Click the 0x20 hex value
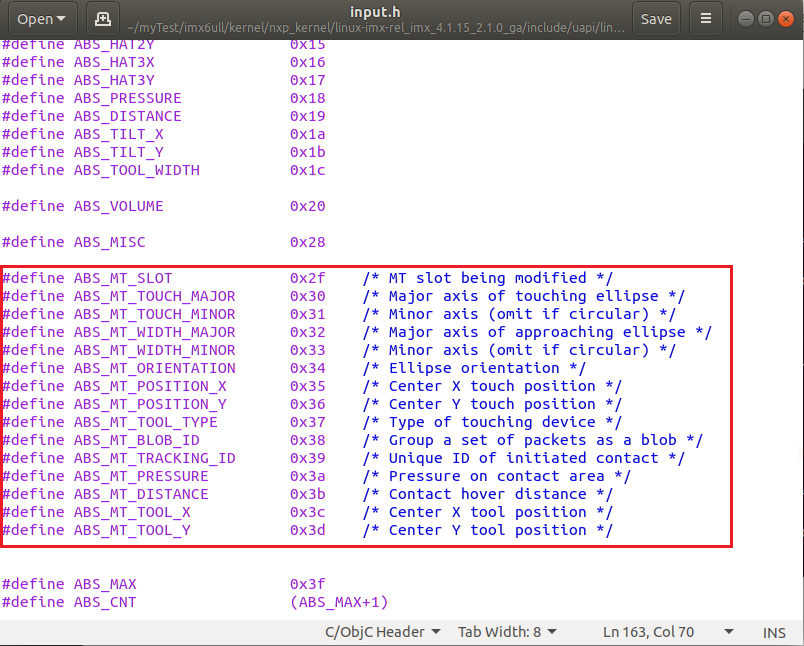The image size is (804, 646). (x=307, y=206)
